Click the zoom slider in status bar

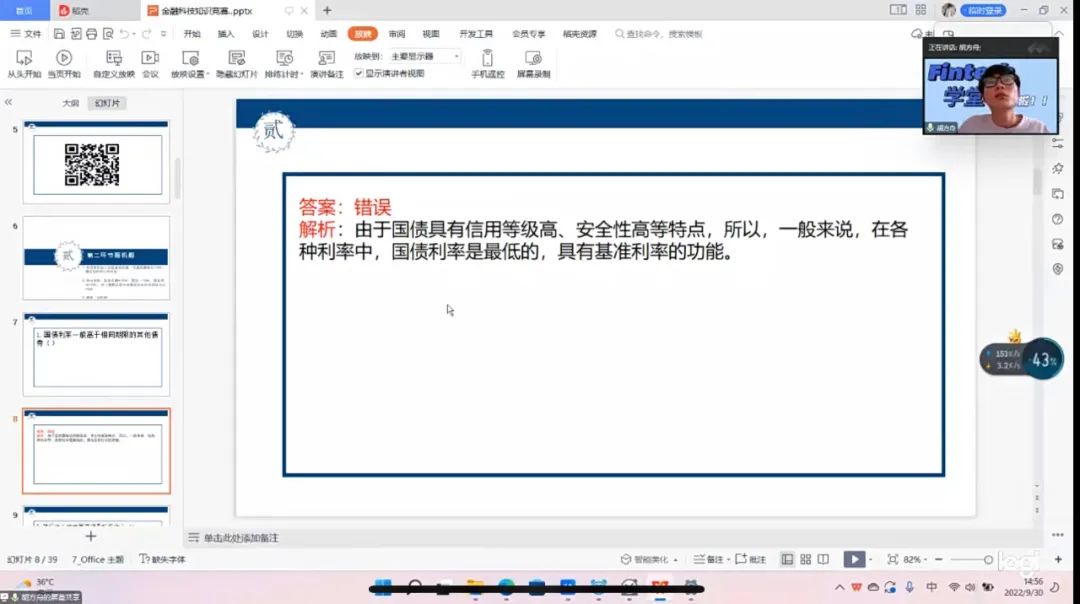click(x=968, y=559)
